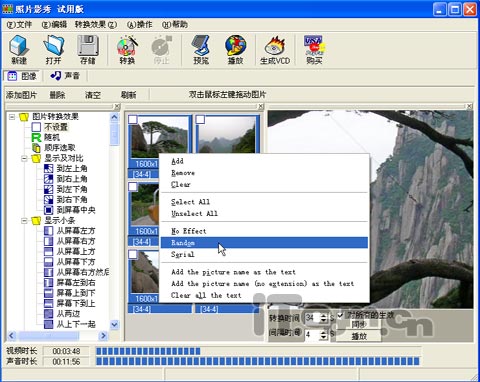Click the 刷新 (Refresh) button
The width and height of the screenshot is (480, 382).
[128, 95]
